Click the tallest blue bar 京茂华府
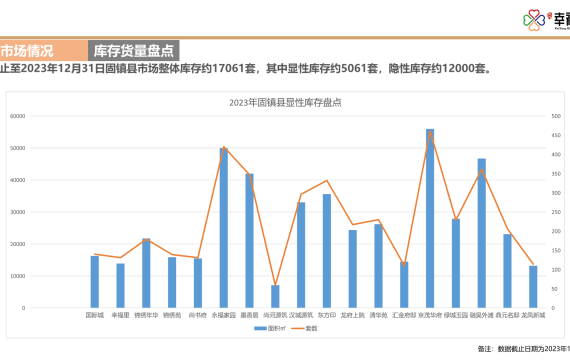Image resolution: width=570 pixels, height=360 pixels. click(430, 218)
